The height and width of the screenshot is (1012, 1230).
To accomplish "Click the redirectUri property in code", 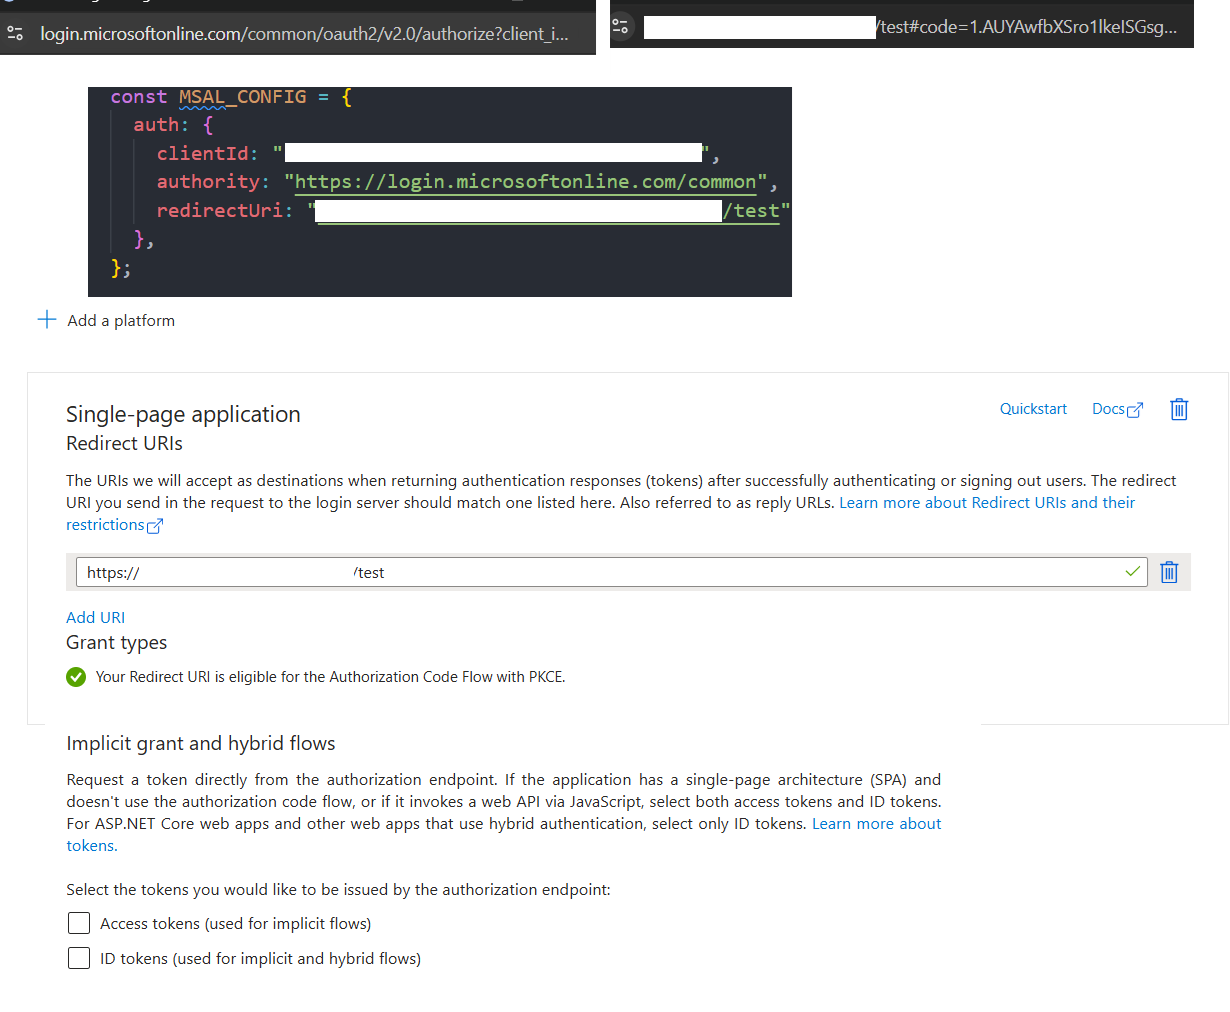I will (x=220, y=210).
